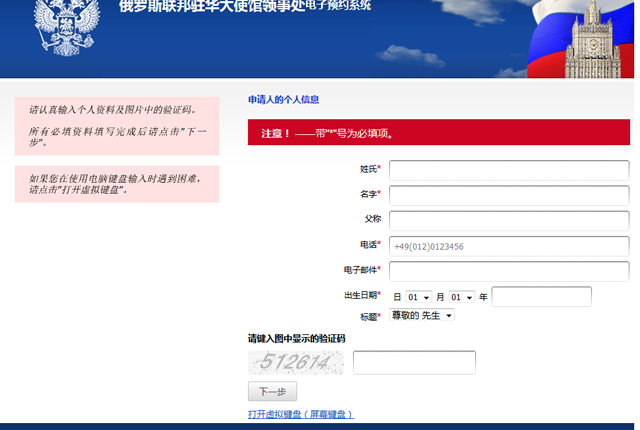Open the birth month dropdown
640x430 pixels.
[x=461, y=297]
